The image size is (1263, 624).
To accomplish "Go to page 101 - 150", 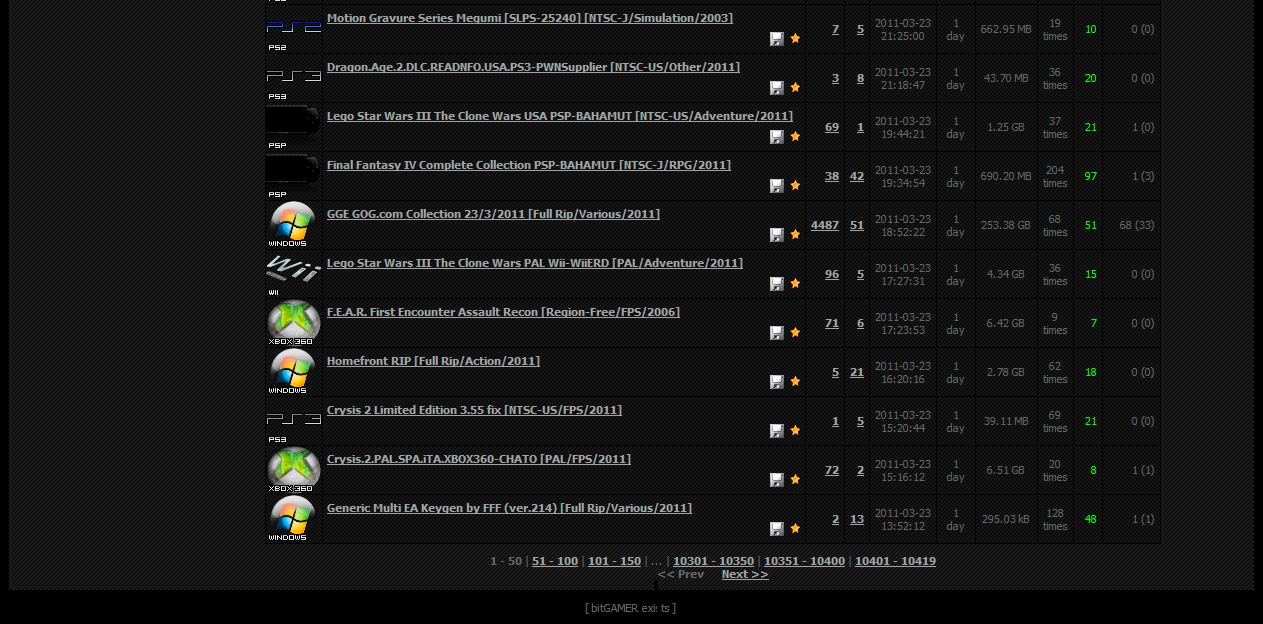I will tap(614, 561).
